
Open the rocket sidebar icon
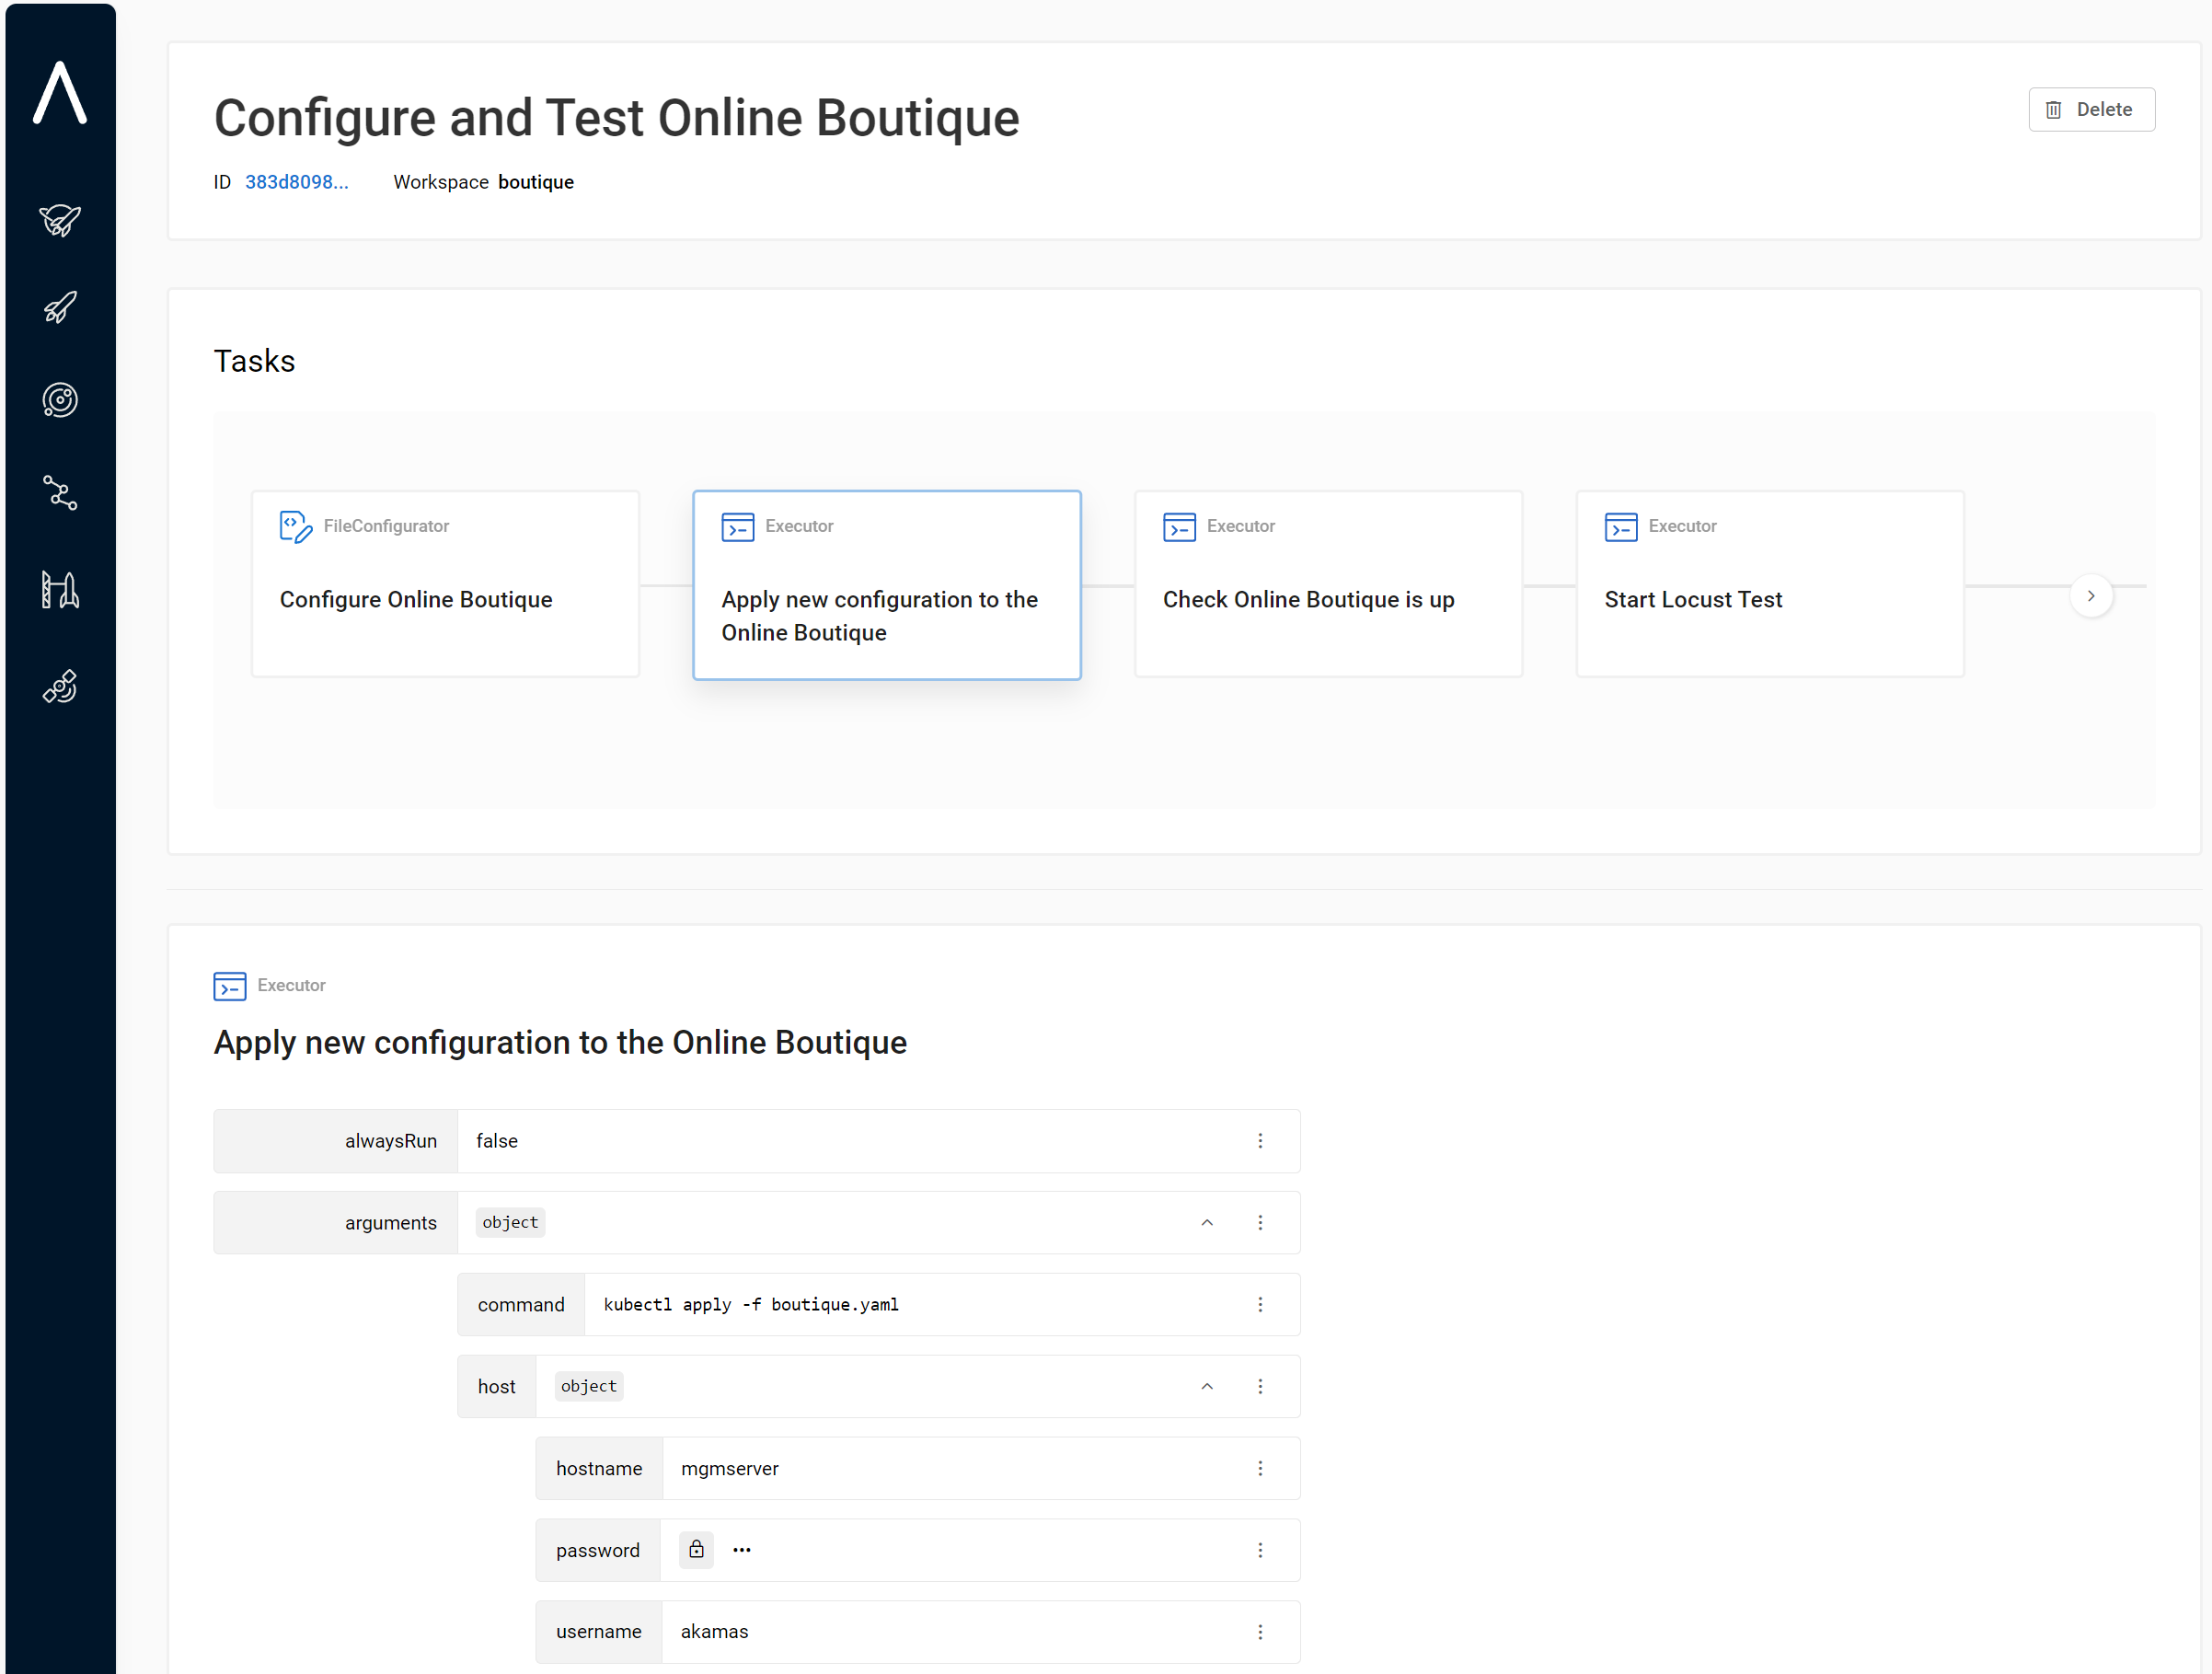click(60, 307)
